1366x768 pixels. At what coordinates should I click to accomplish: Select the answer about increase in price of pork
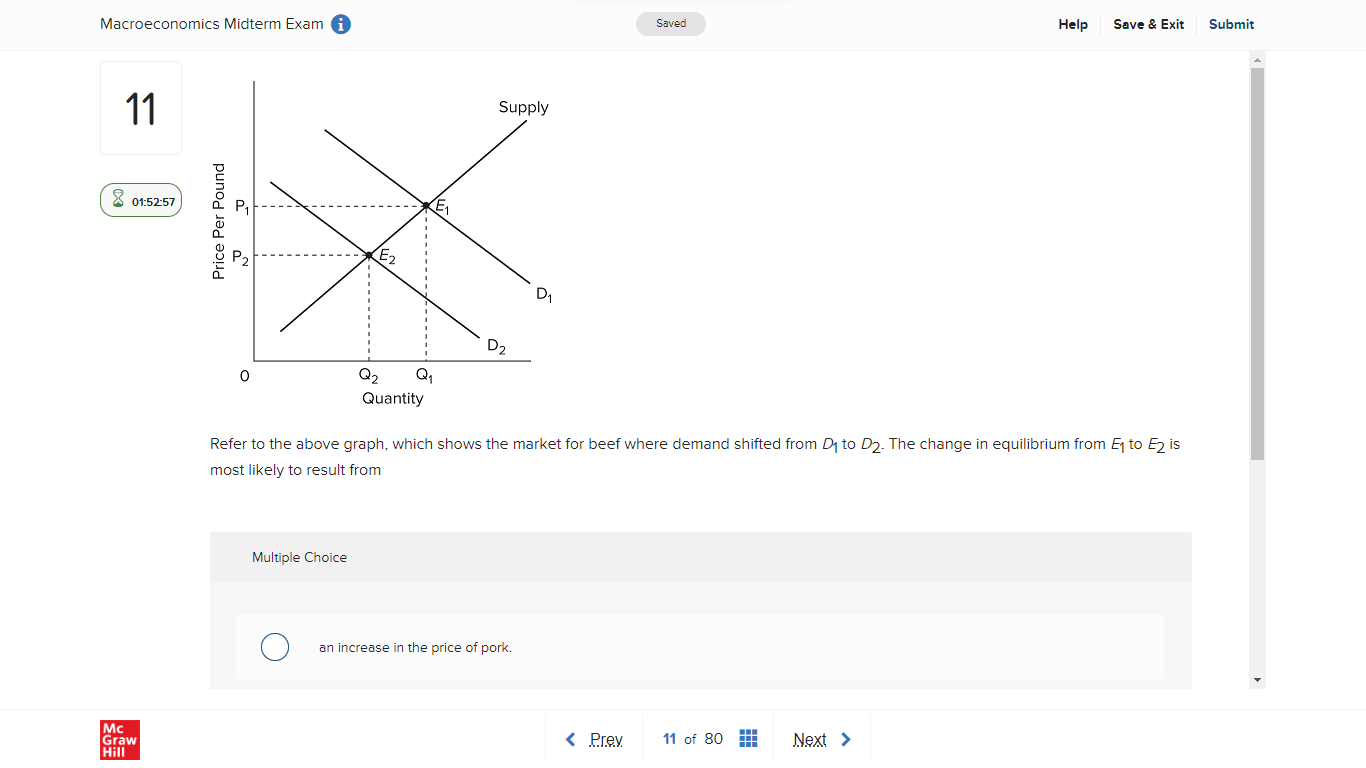click(275, 647)
